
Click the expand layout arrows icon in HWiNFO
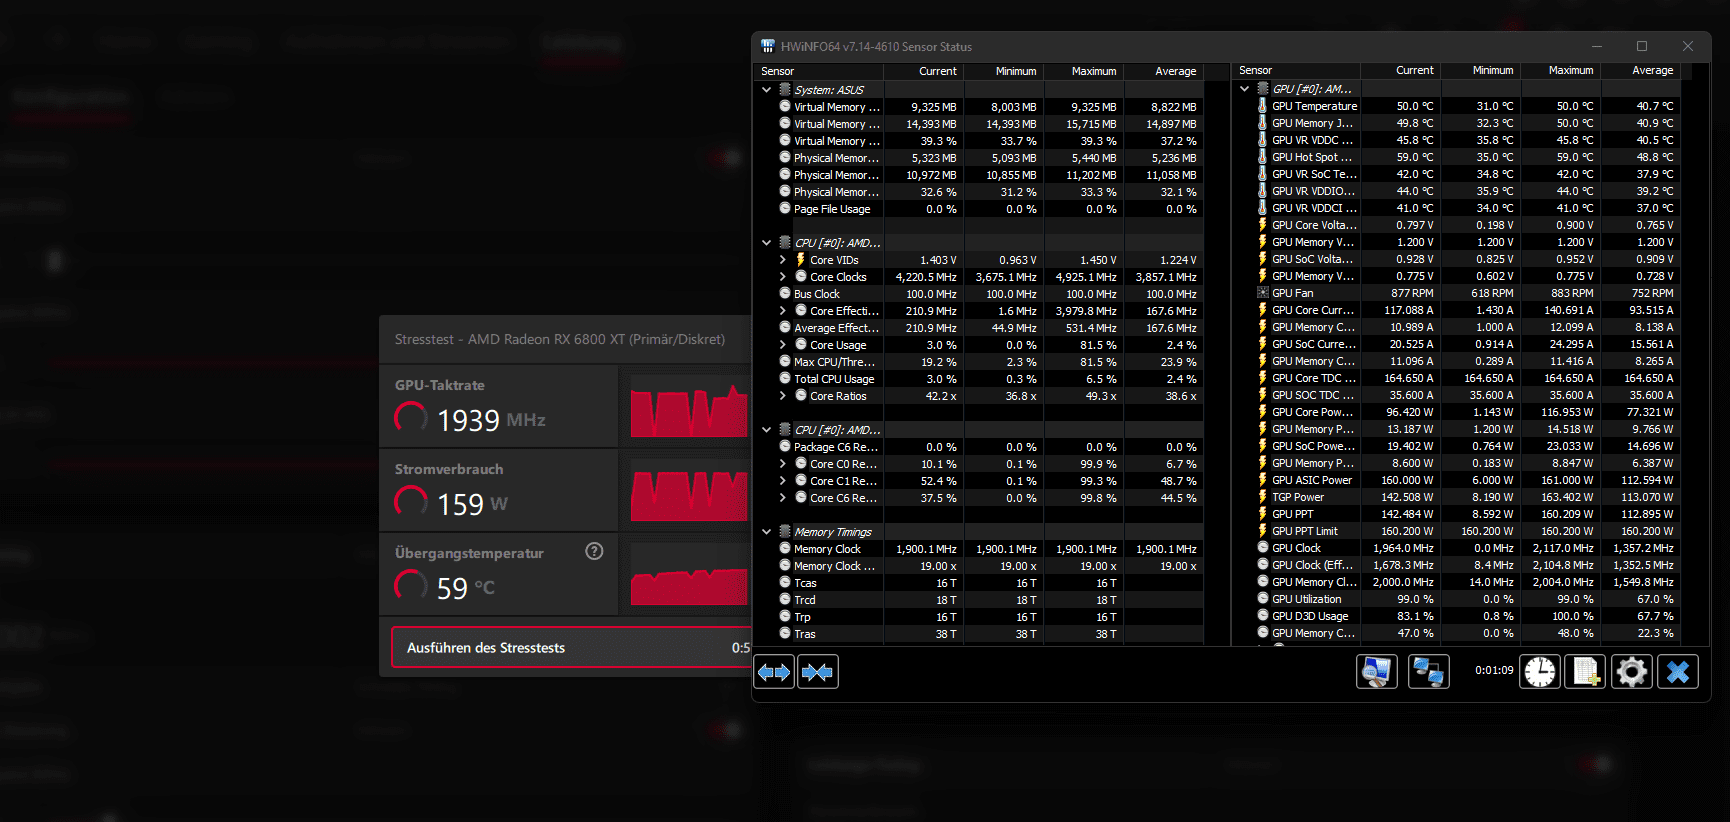(x=774, y=672)
